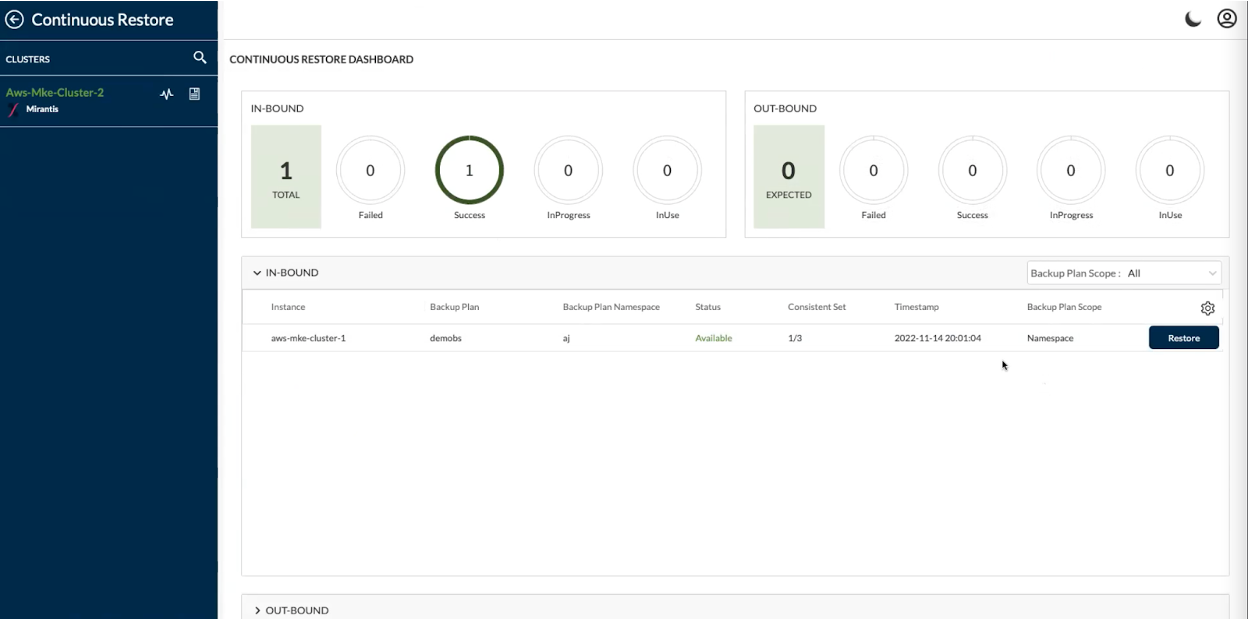The image size is (1248, 620).
Task: Open the Backup Plan Scope dropdown
Action: pos(1124,273)
